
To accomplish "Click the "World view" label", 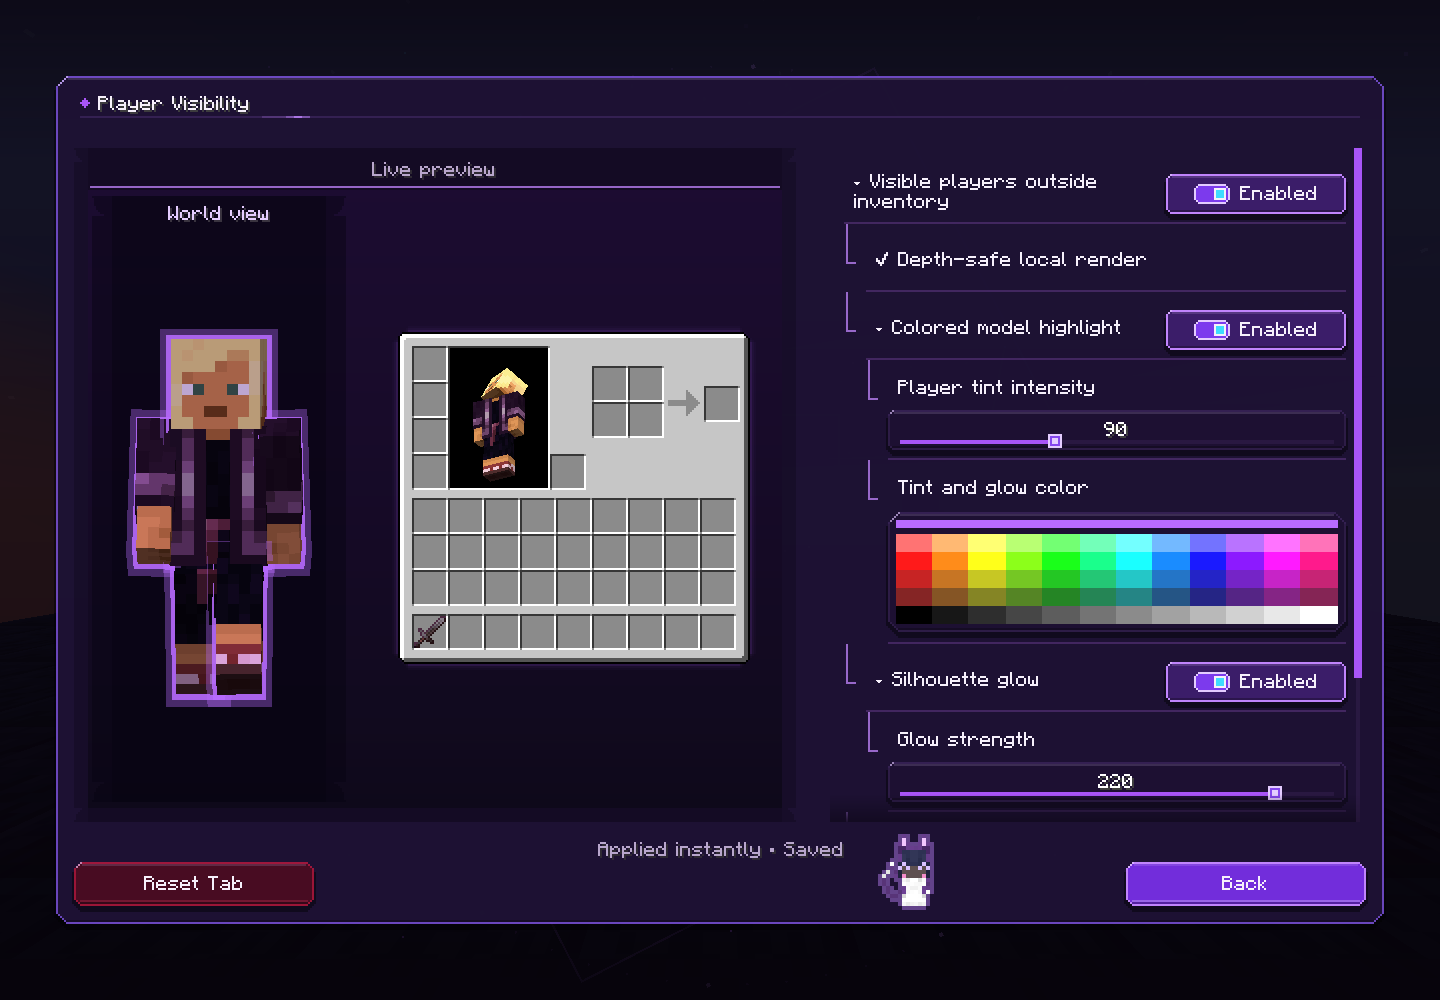I will tap(218, 213).
